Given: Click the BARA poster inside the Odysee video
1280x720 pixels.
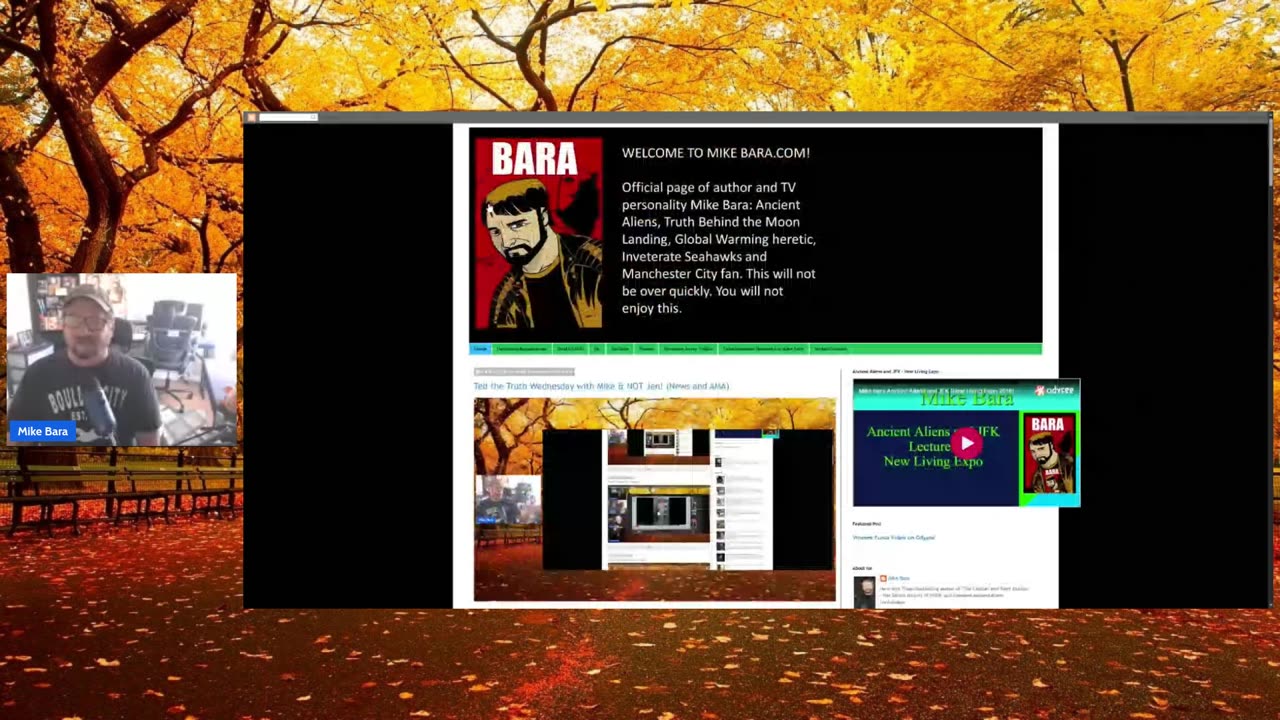Looking at the screenshot, I should click(1047, 455).
